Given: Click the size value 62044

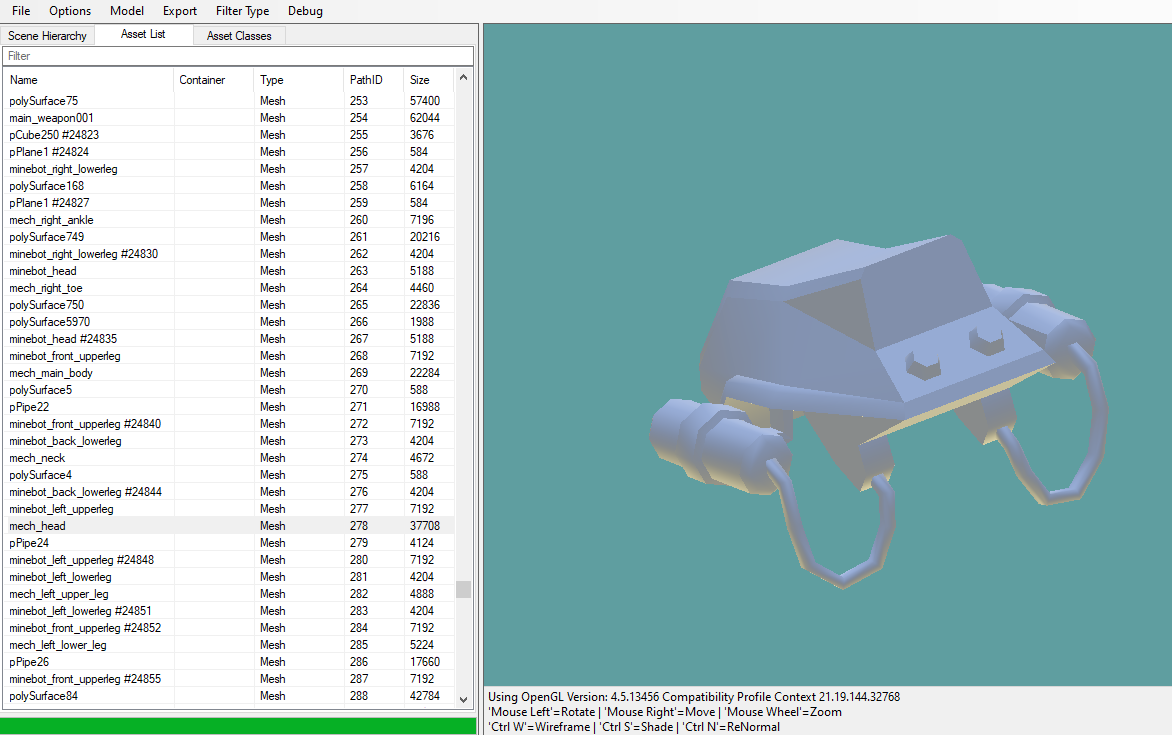Looking at the screenshot, I should (425, 118).
